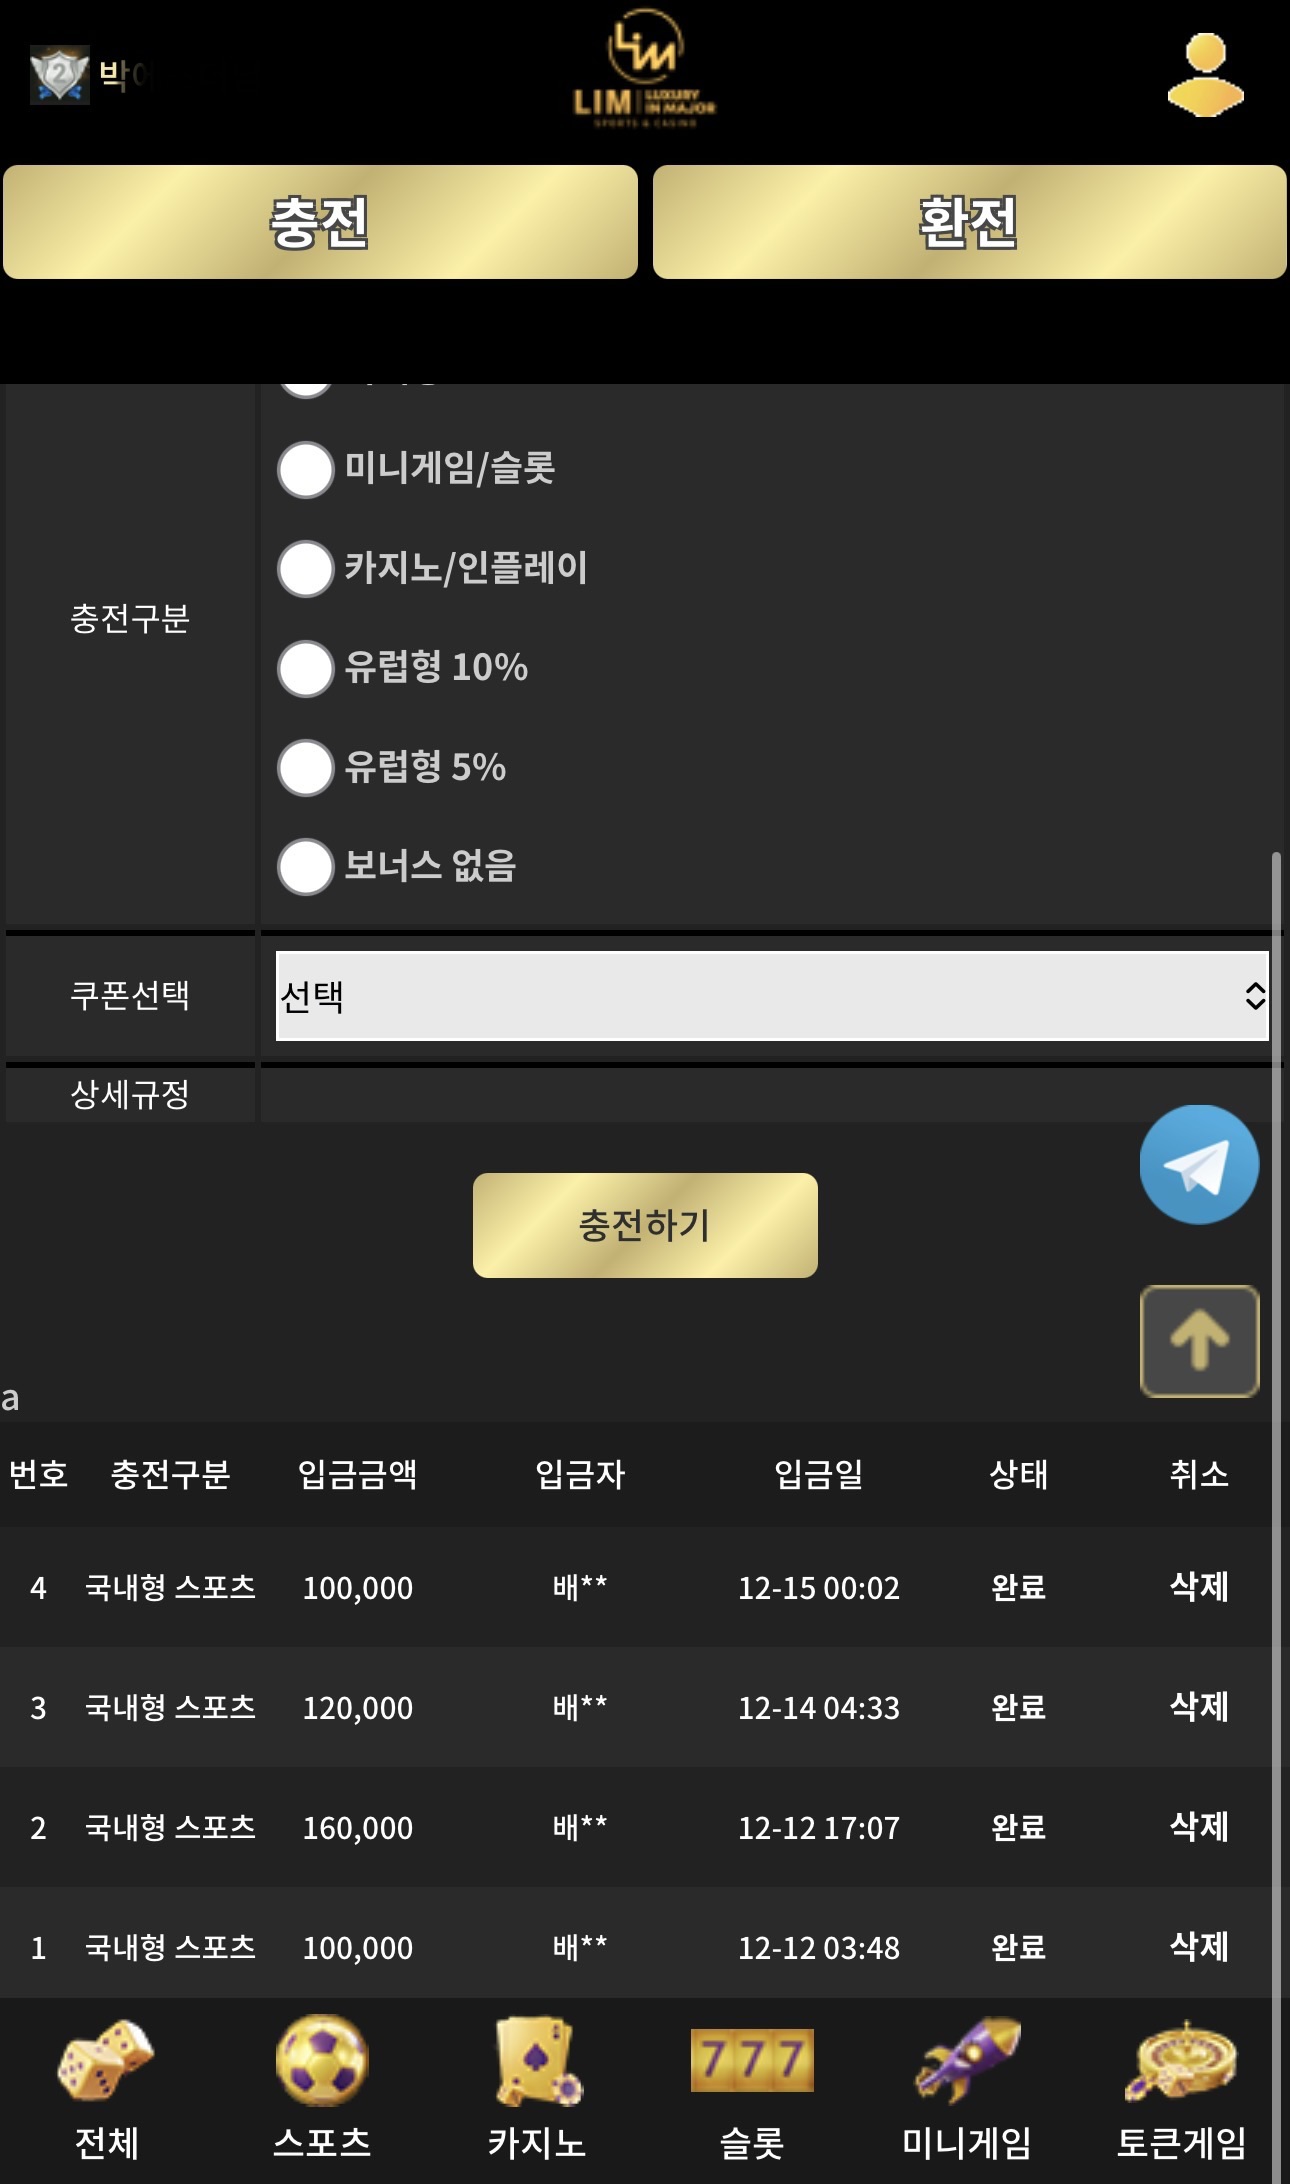Open the user profile icon

(1205, 75)
